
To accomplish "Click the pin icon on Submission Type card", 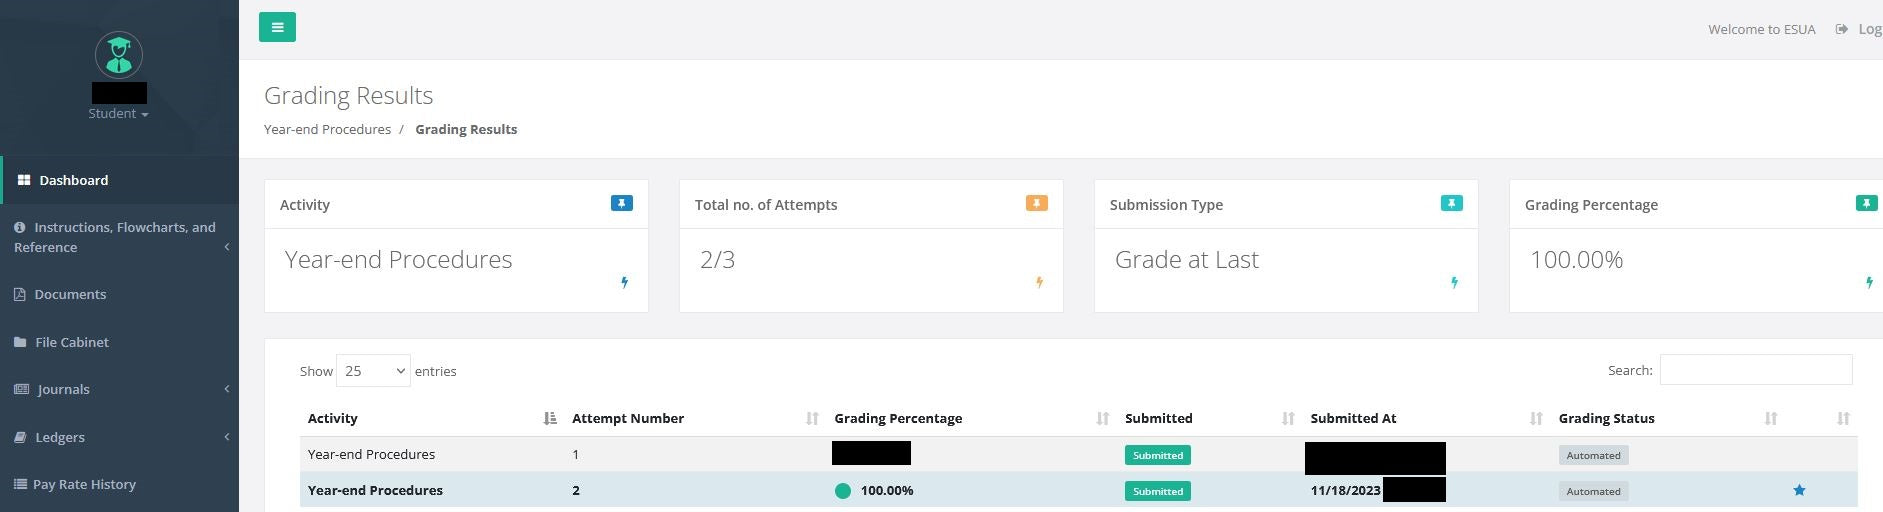I will [x=1451, y=203].
